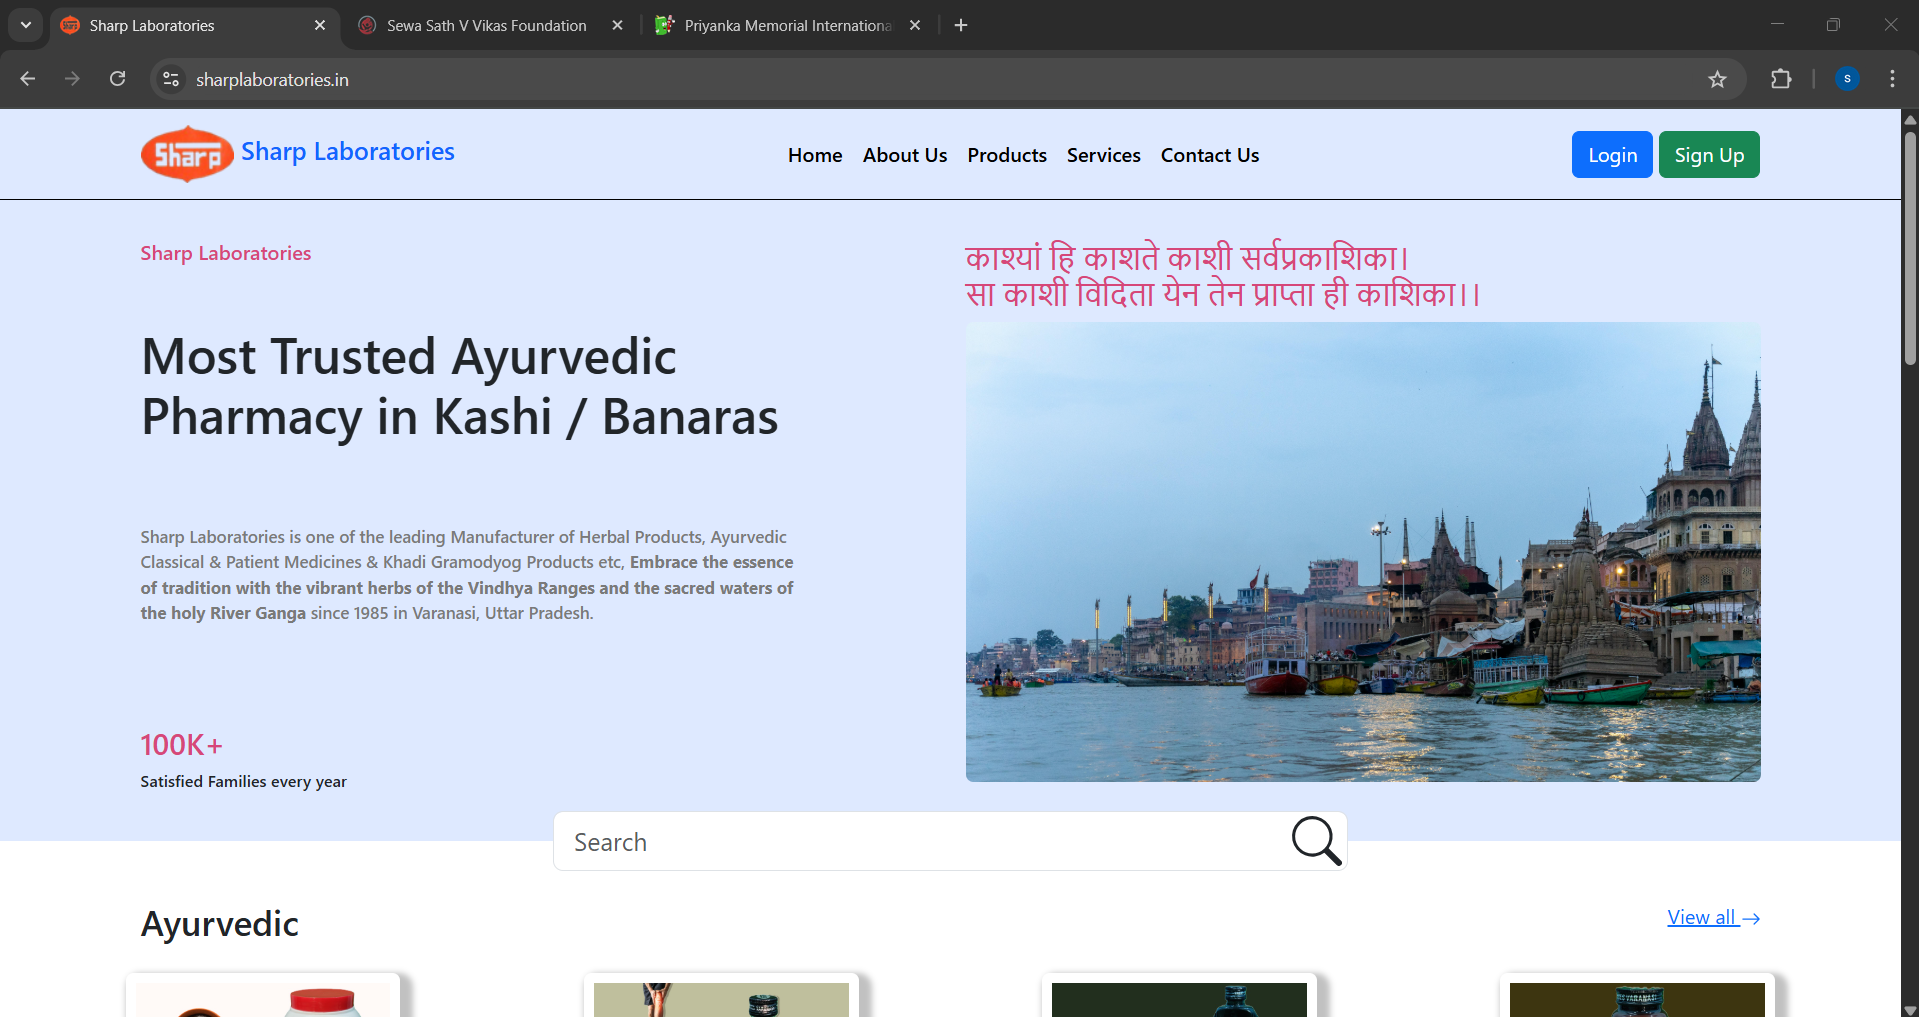Click the pink Sharp Laboratories subtitle text
Image resolution: width=1919 pixels, height=1017 pixels.
tap(226, 253)
